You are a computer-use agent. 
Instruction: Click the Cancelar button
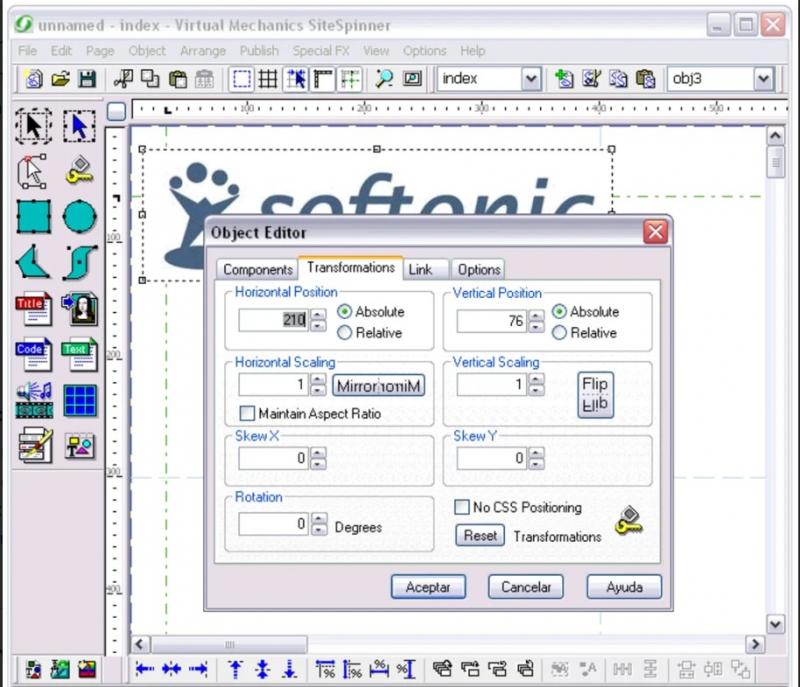[526, 587]
